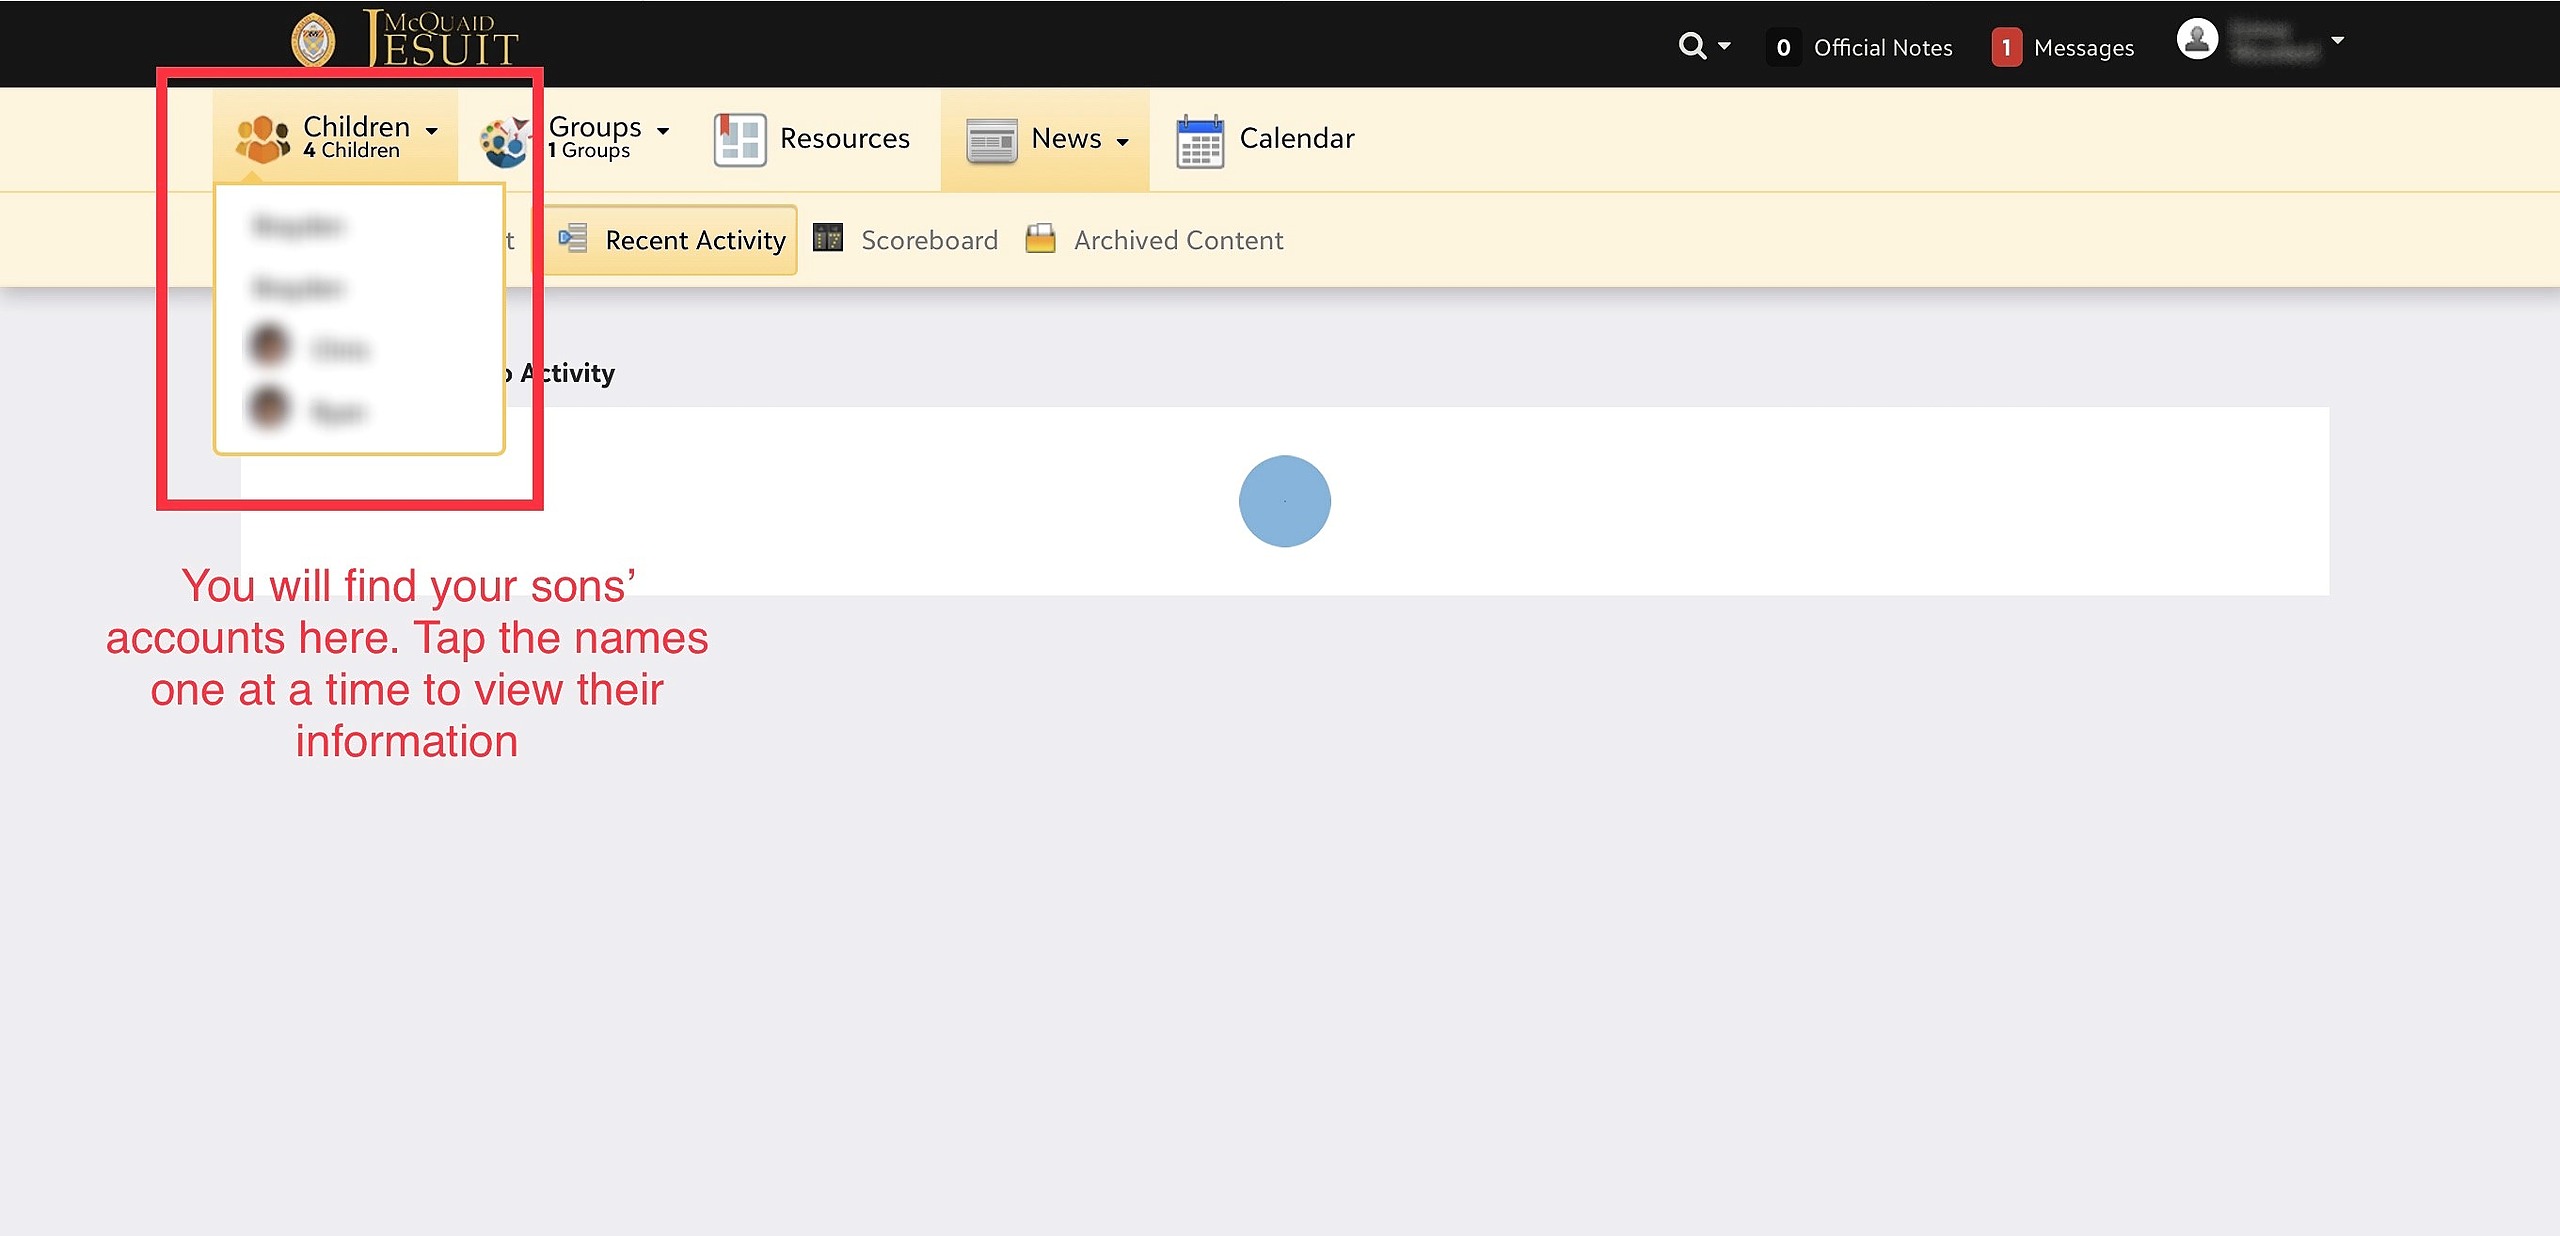The height and width of the screenshot is (1236, 2560).
Task: Click the Resources bookmark icon
Action: tap(739, 139)
